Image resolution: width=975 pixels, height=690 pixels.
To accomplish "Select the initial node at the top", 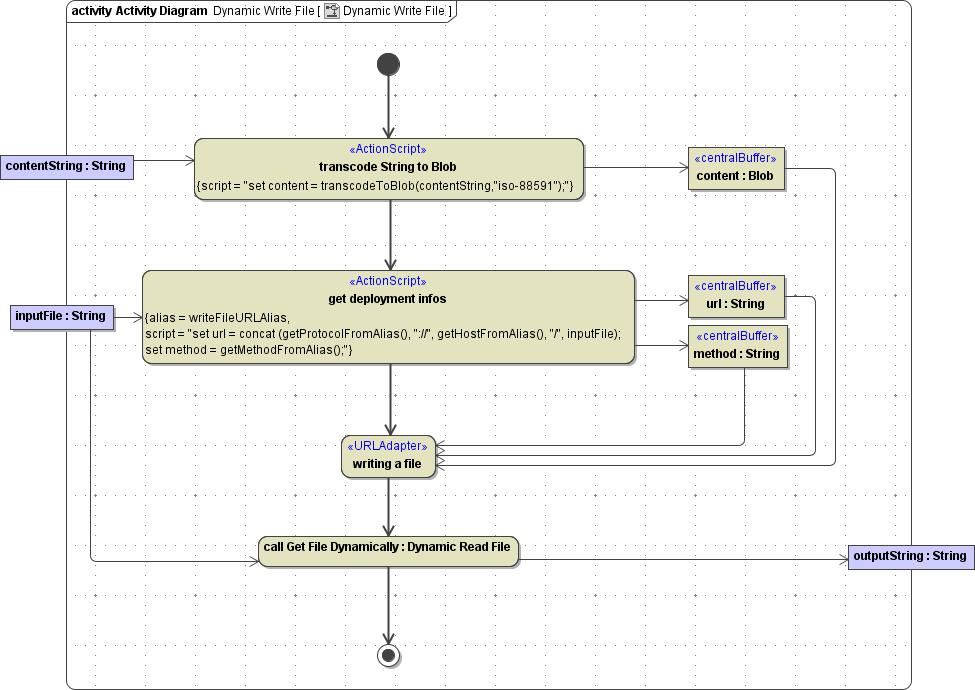I will pyautogui.click(x=388, y=64).
